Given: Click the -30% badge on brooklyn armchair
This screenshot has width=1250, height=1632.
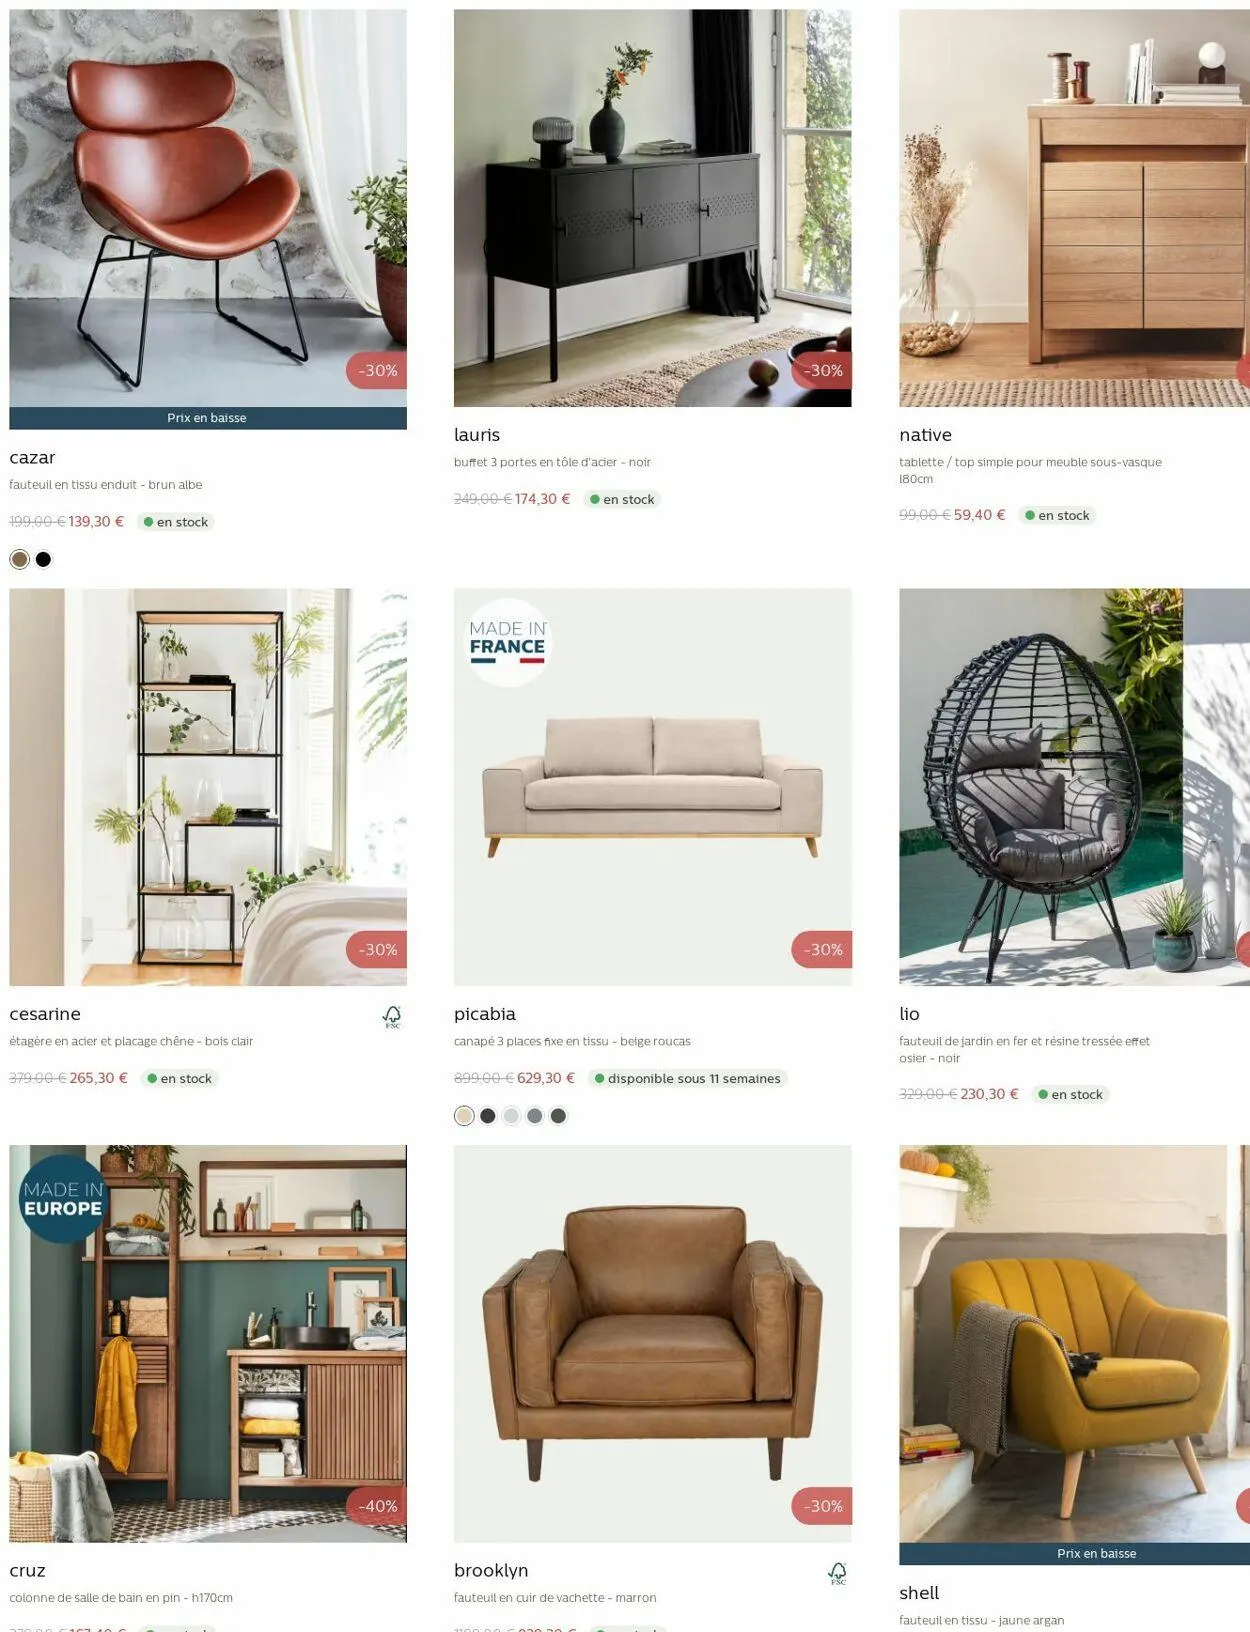Looking at the screenshot, I should [822, 1506].
